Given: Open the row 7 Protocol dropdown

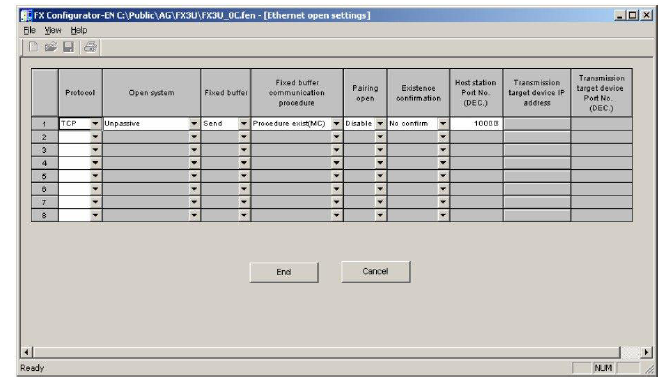Looking at the screenshot, I should [x=95, y=202].
